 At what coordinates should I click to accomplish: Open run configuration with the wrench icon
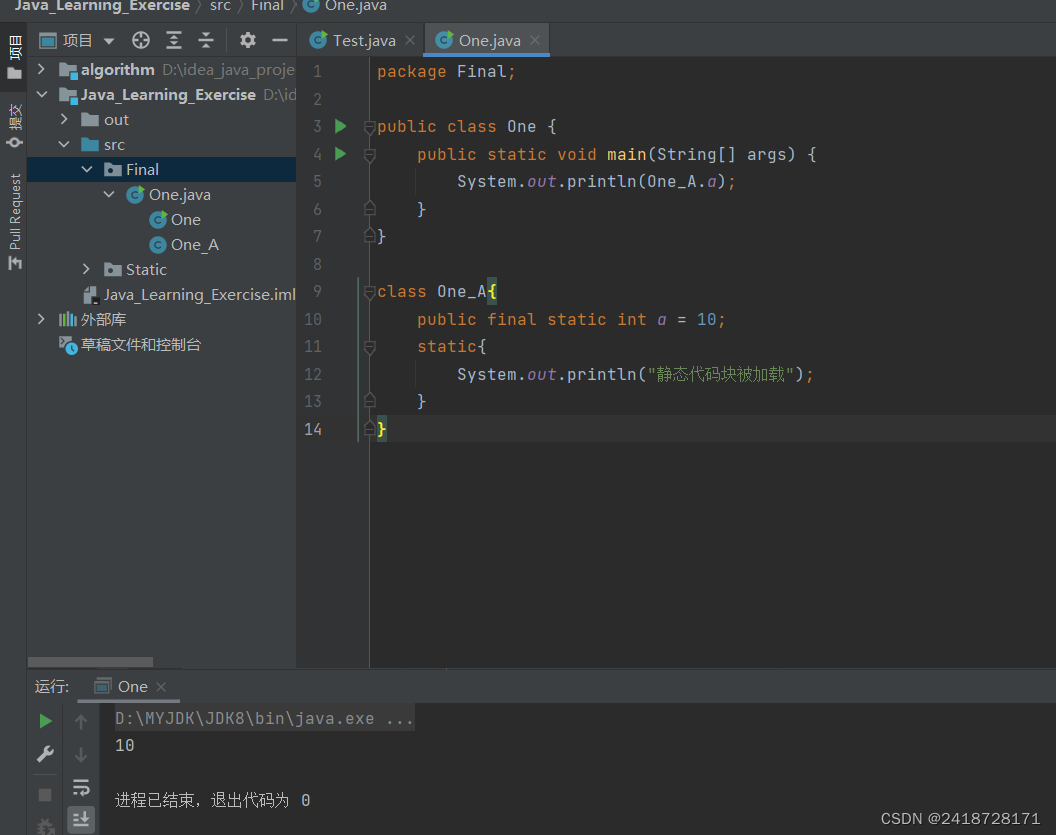pos(44,753)
